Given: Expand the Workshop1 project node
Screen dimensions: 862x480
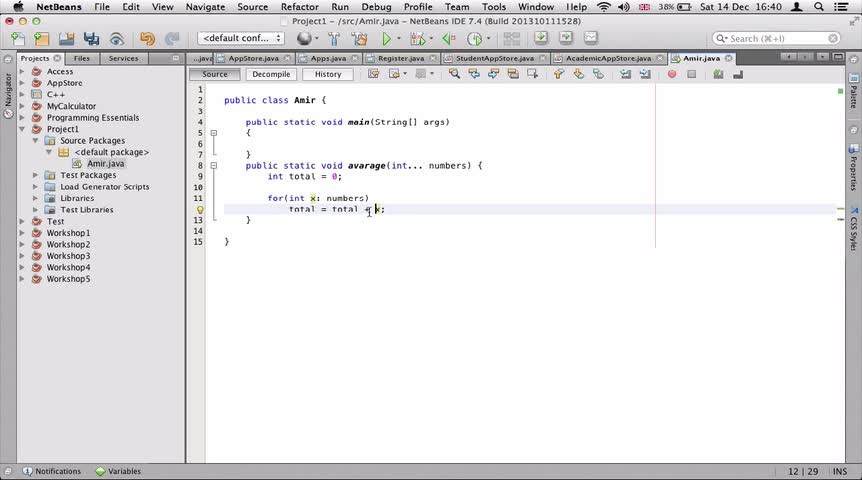Looking at the screenshot, I should (x=22, y=233).
